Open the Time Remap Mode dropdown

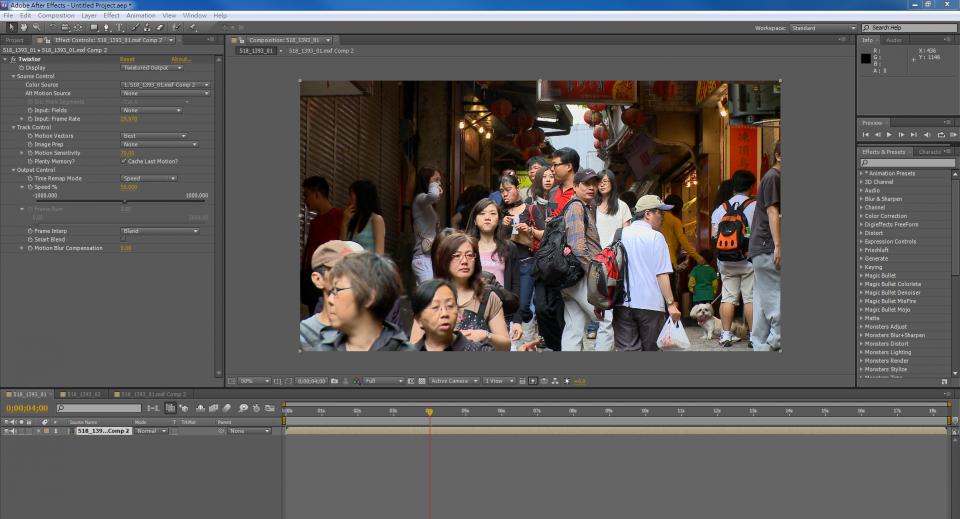(x=148, y=178)
